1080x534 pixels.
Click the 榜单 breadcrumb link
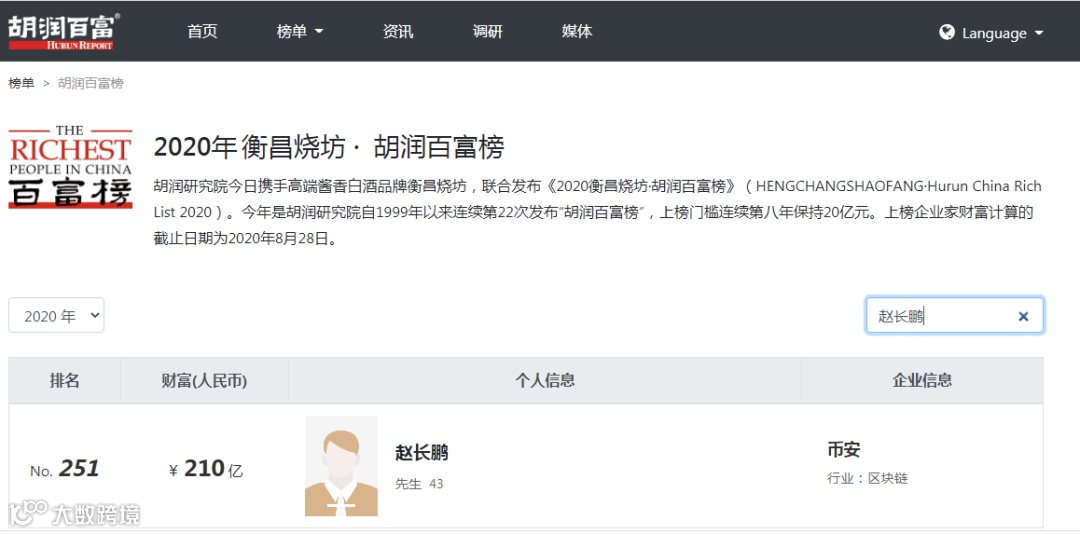[x=21, y=83]
